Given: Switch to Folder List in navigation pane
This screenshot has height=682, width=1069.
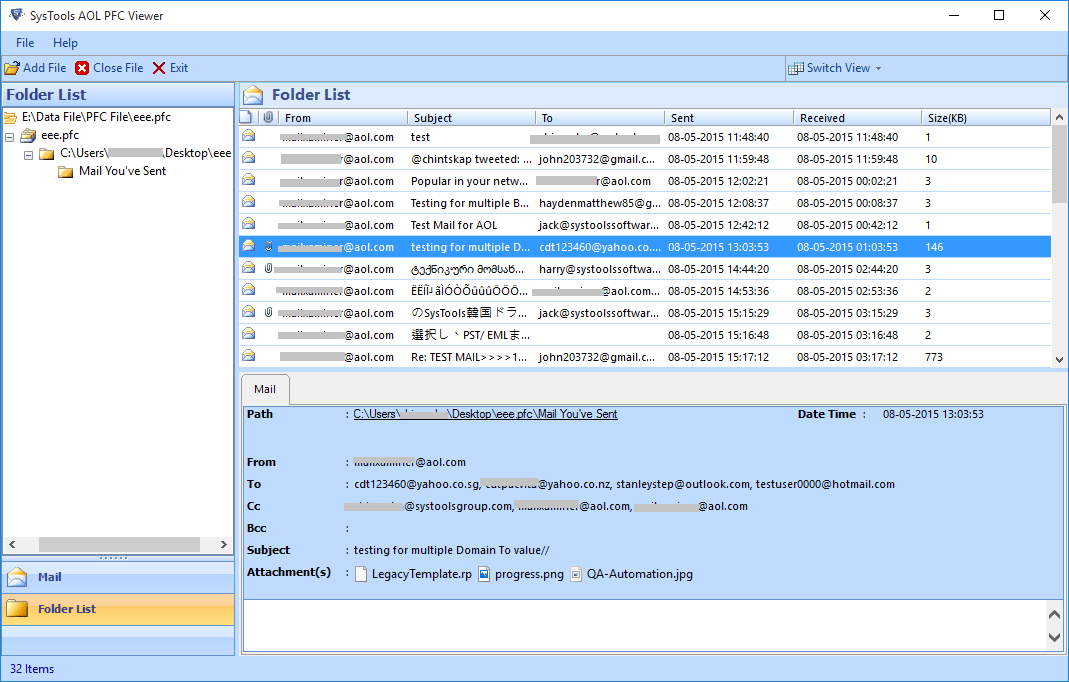Looking at the screenshot, I should click(x=118, y=609).
